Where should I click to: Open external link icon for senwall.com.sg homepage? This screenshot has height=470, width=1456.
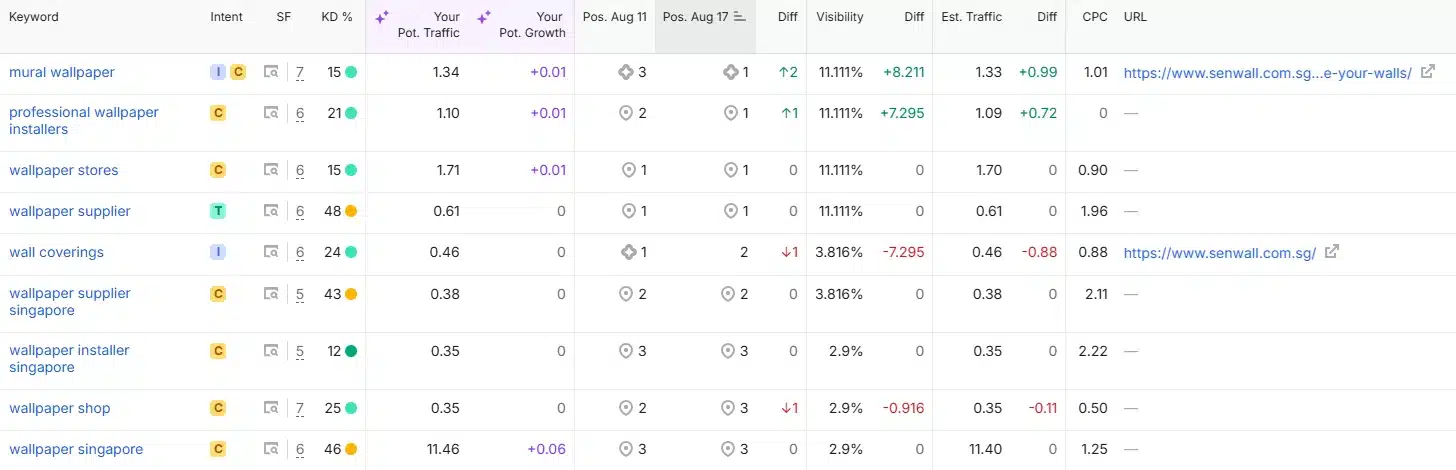[x=1331, y=252]
